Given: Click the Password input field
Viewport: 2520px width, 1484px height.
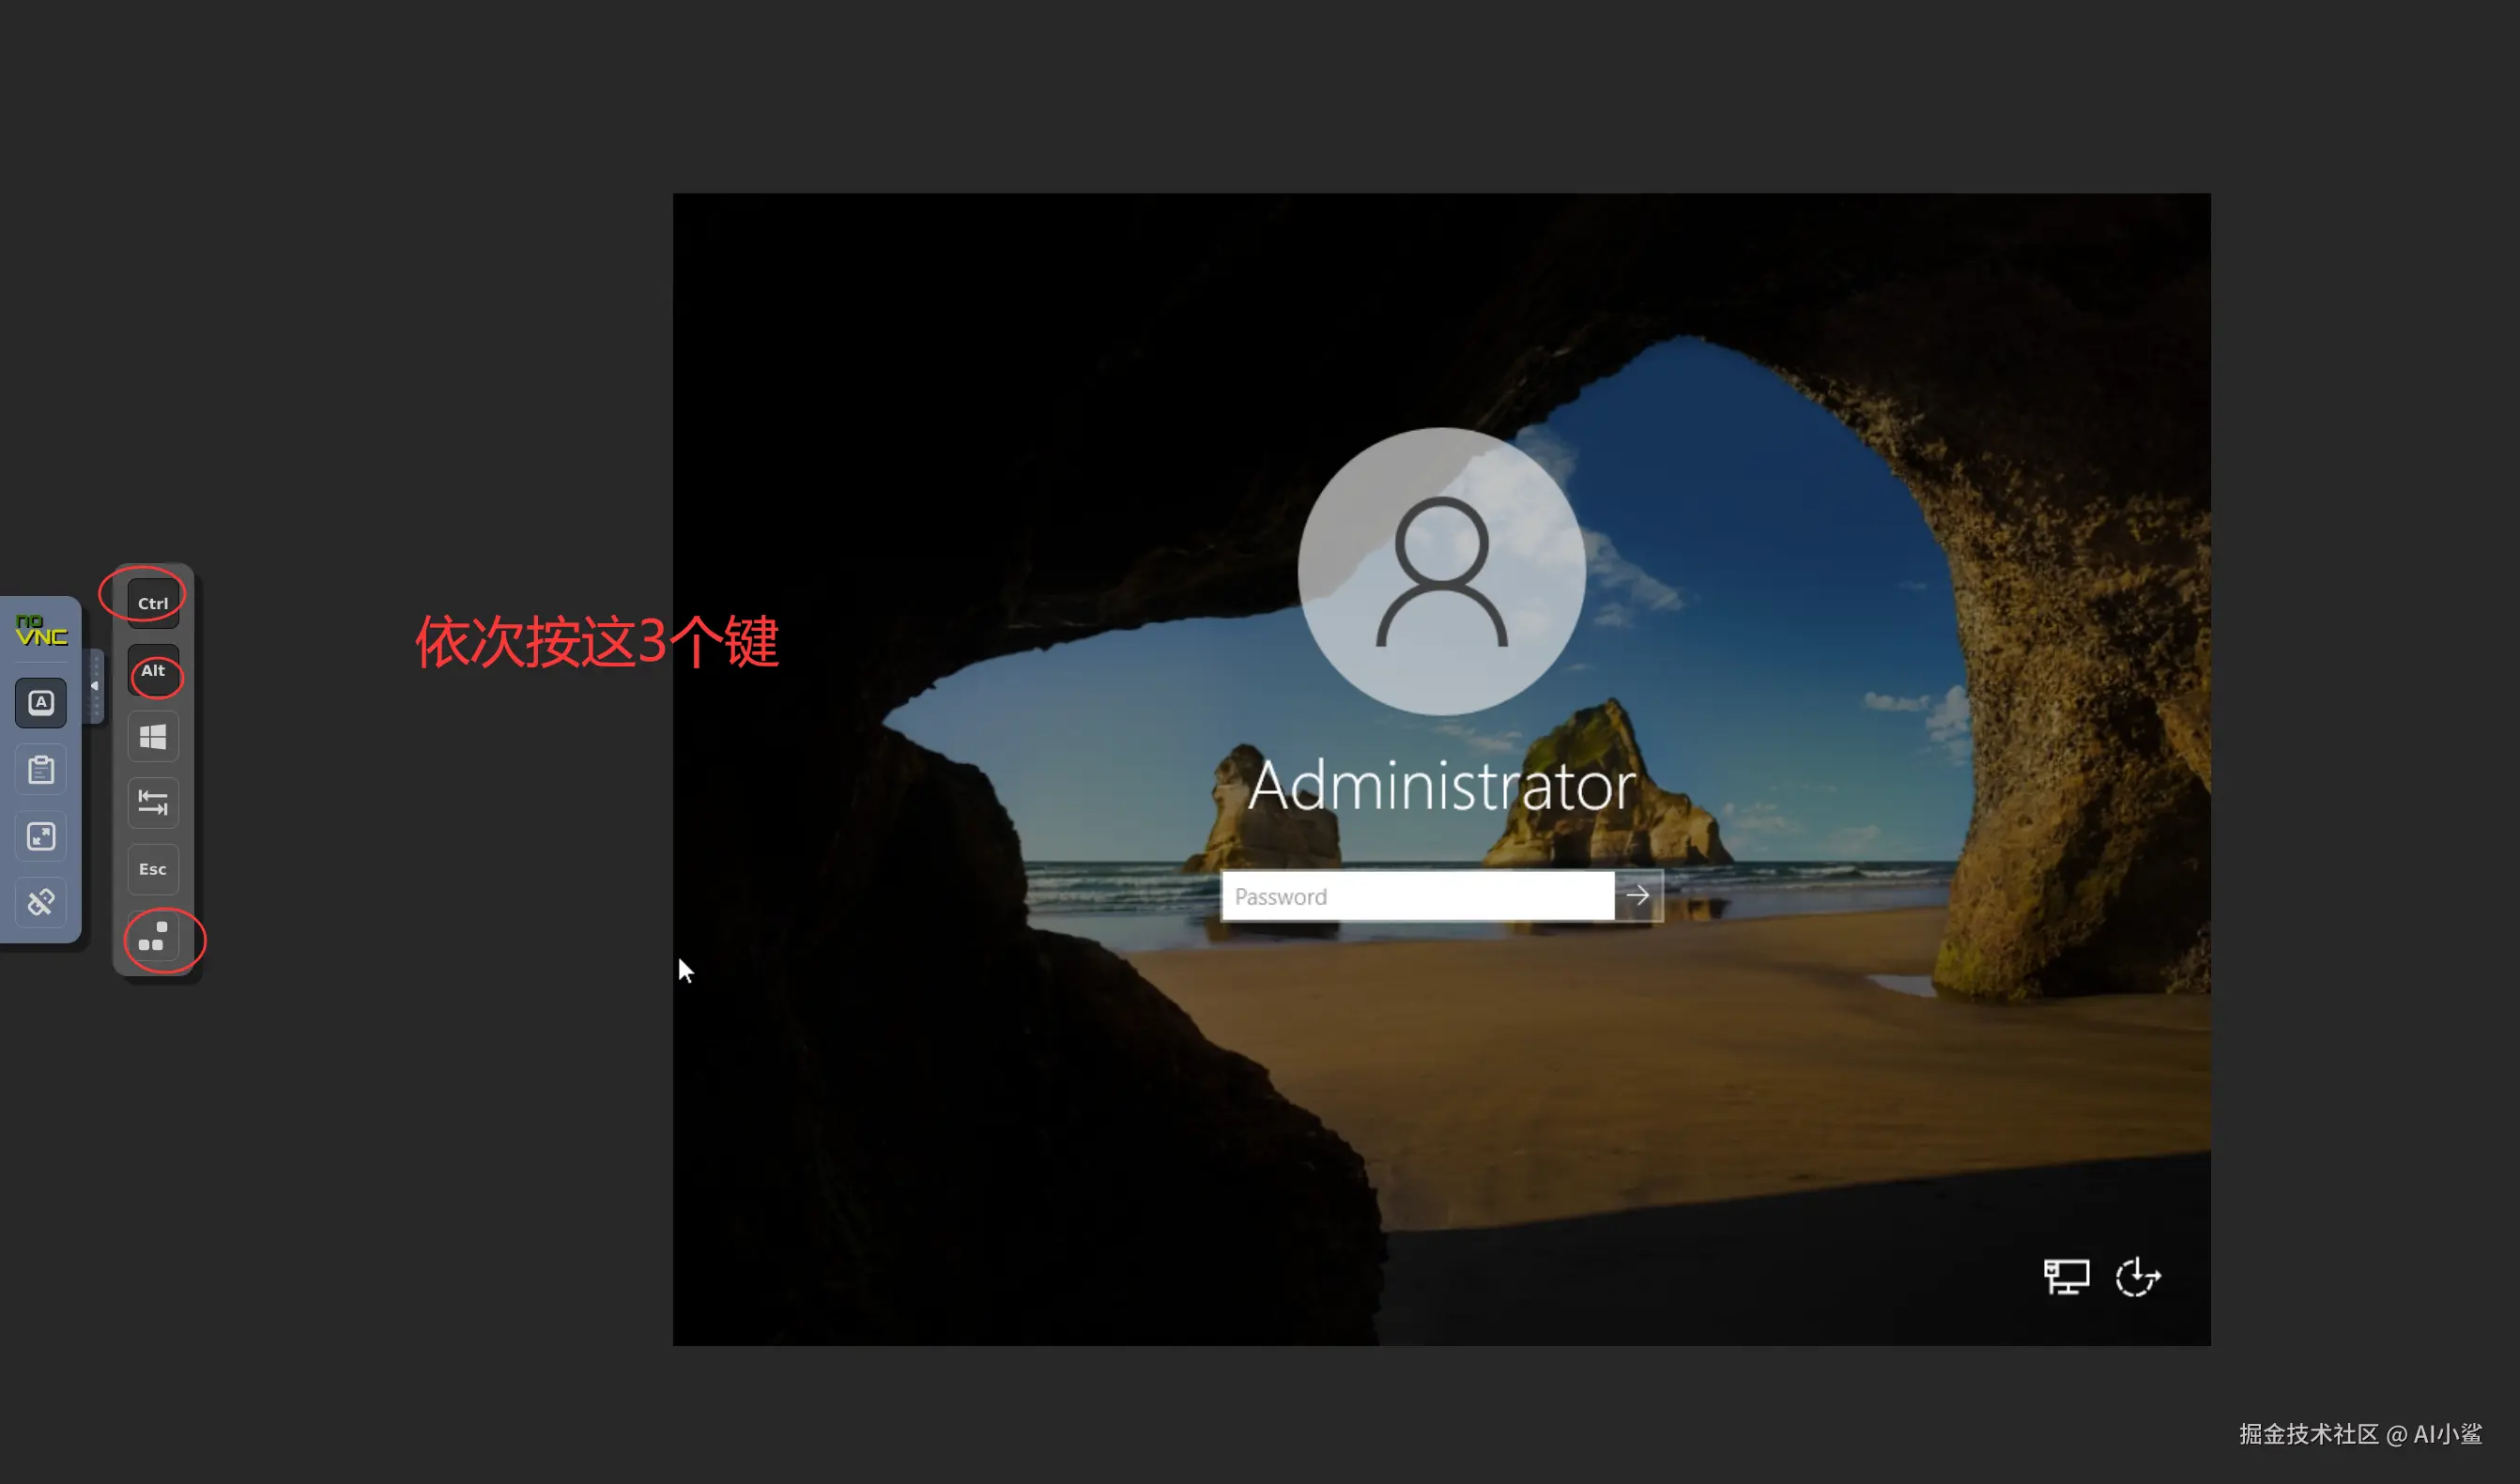Looking at the screenshot, I should [x=1417, y=896].
